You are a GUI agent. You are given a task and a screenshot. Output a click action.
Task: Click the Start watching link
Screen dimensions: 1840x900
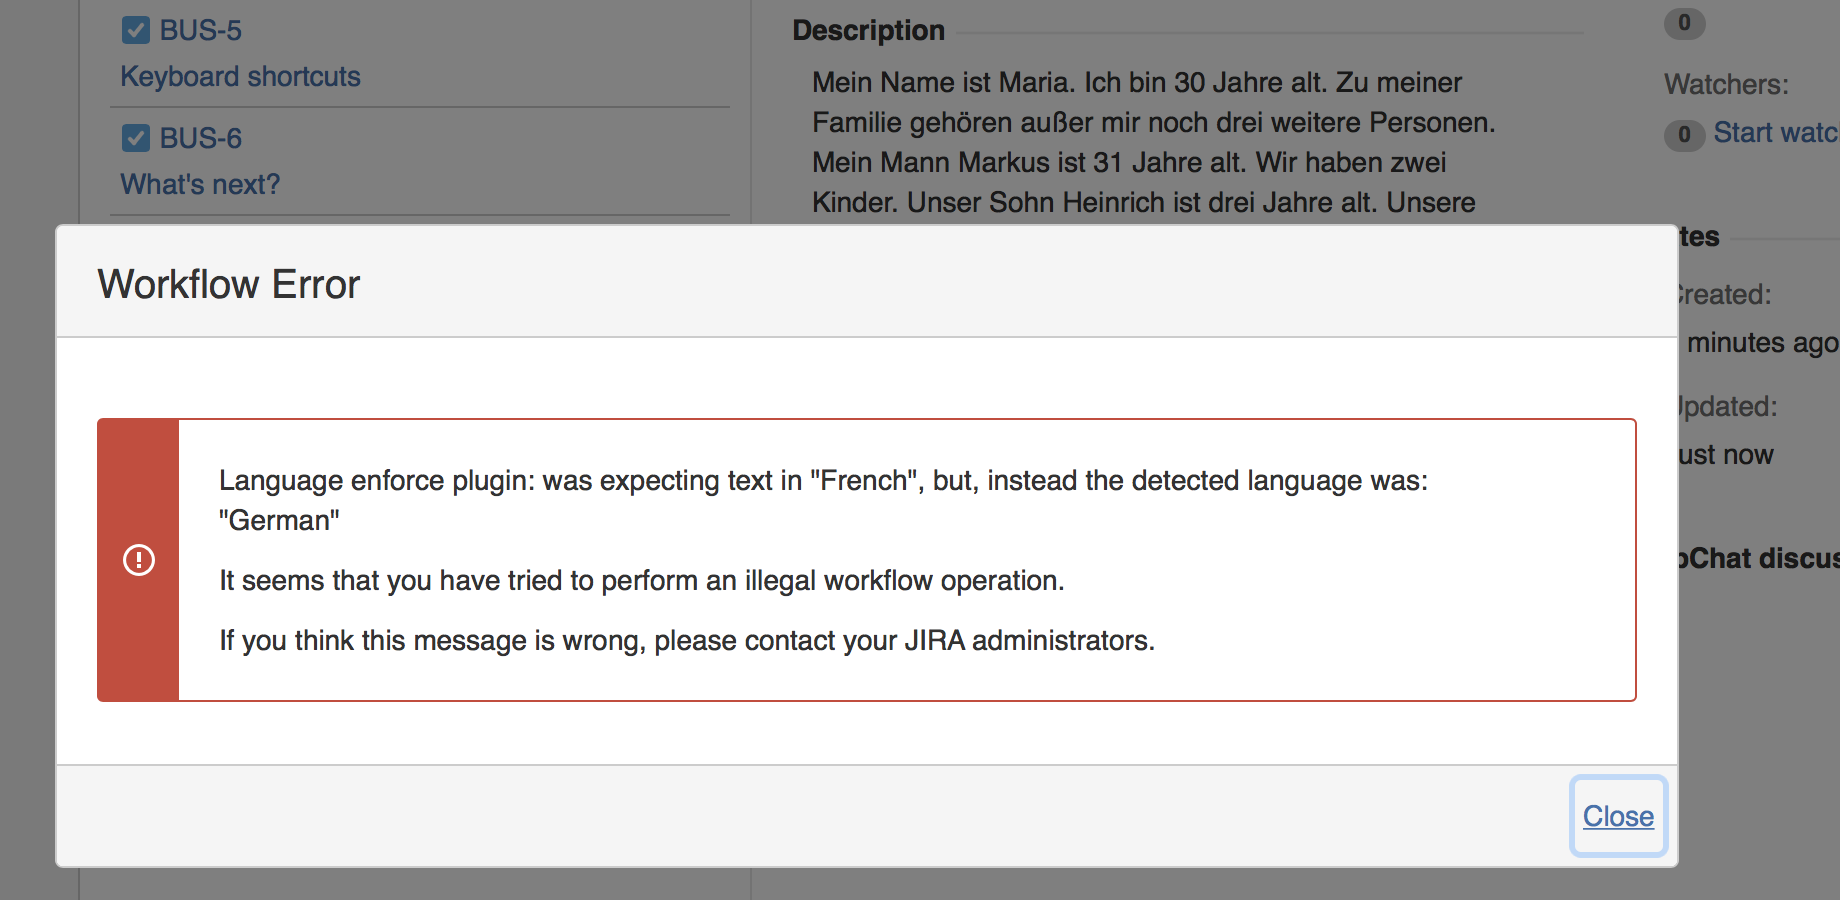coord(1774,133)
